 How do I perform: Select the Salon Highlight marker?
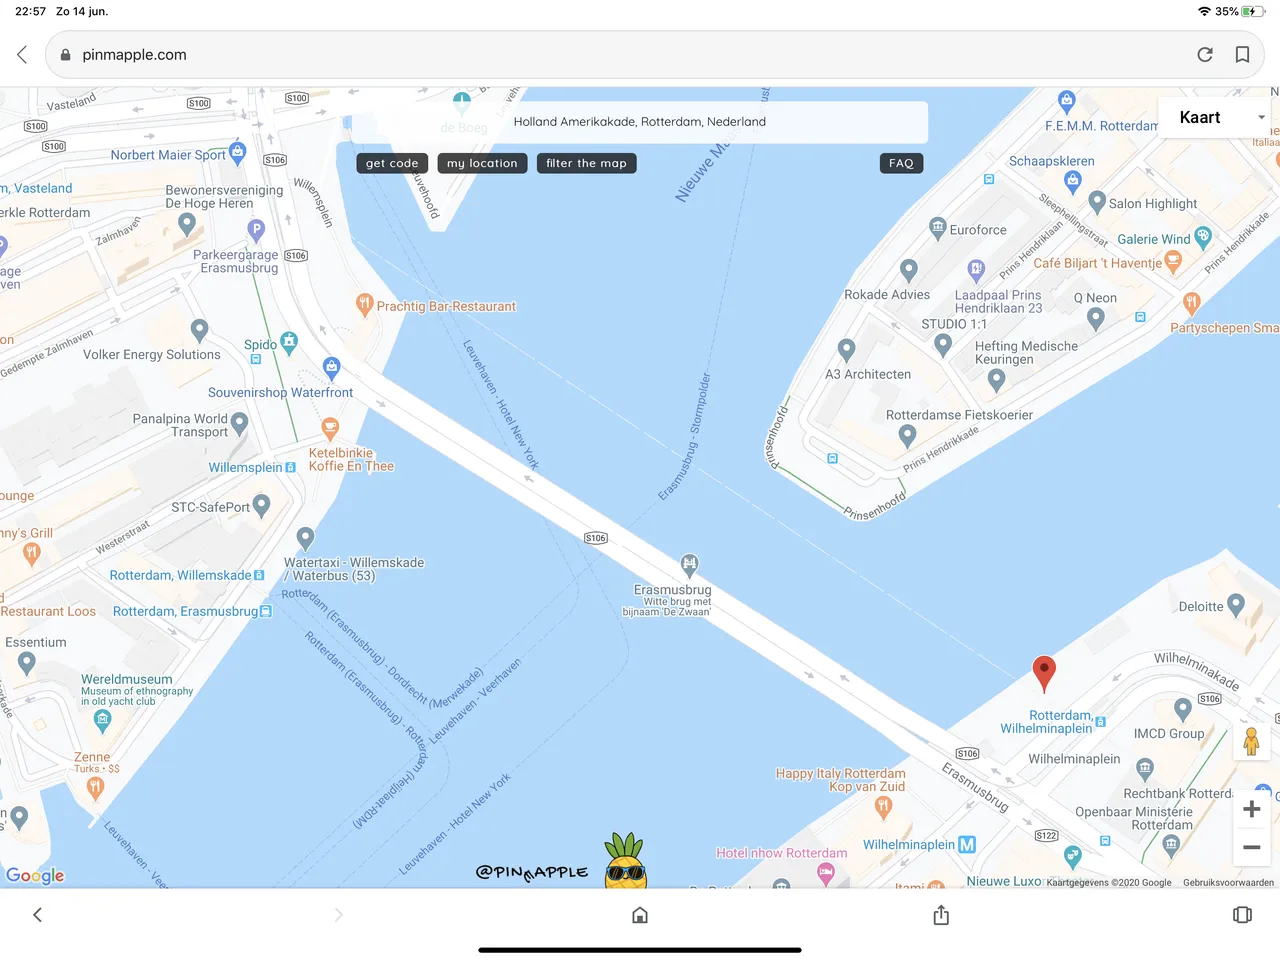(1097, 202)
